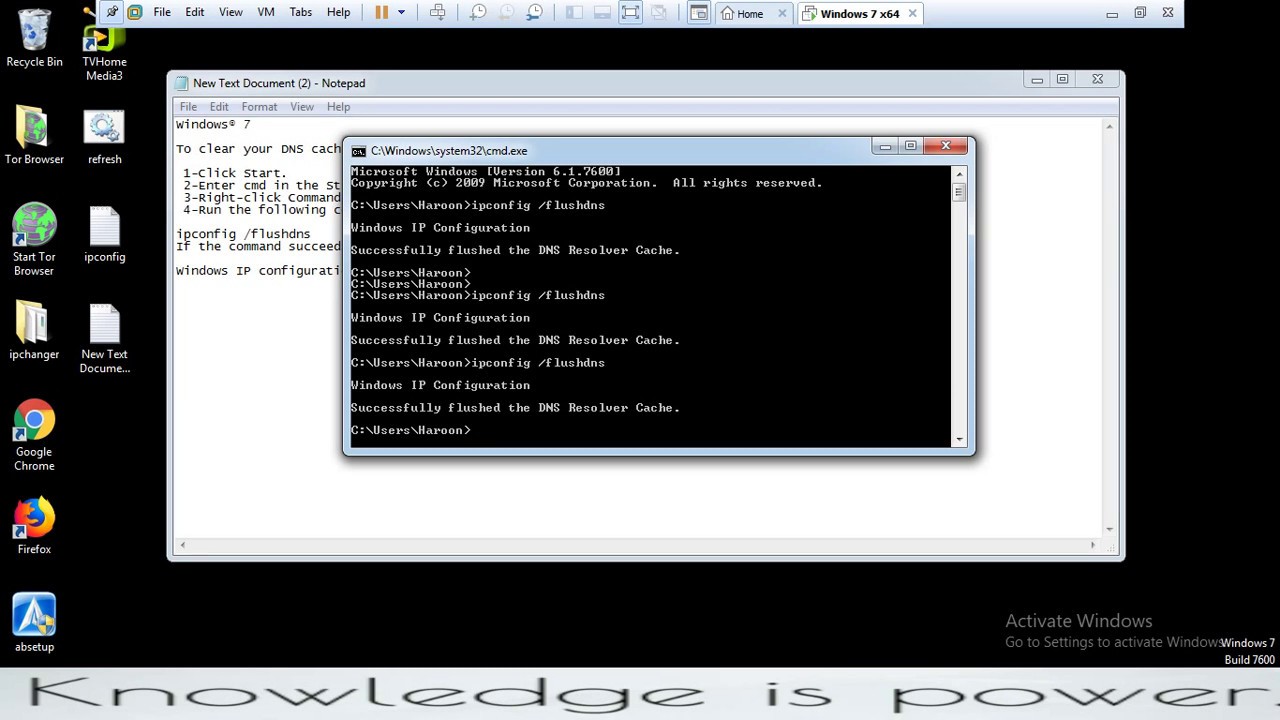Open the VMware Edit menu
Image resolution: width=1280 pixels, height=720 pixels.
tap(195, 13)
